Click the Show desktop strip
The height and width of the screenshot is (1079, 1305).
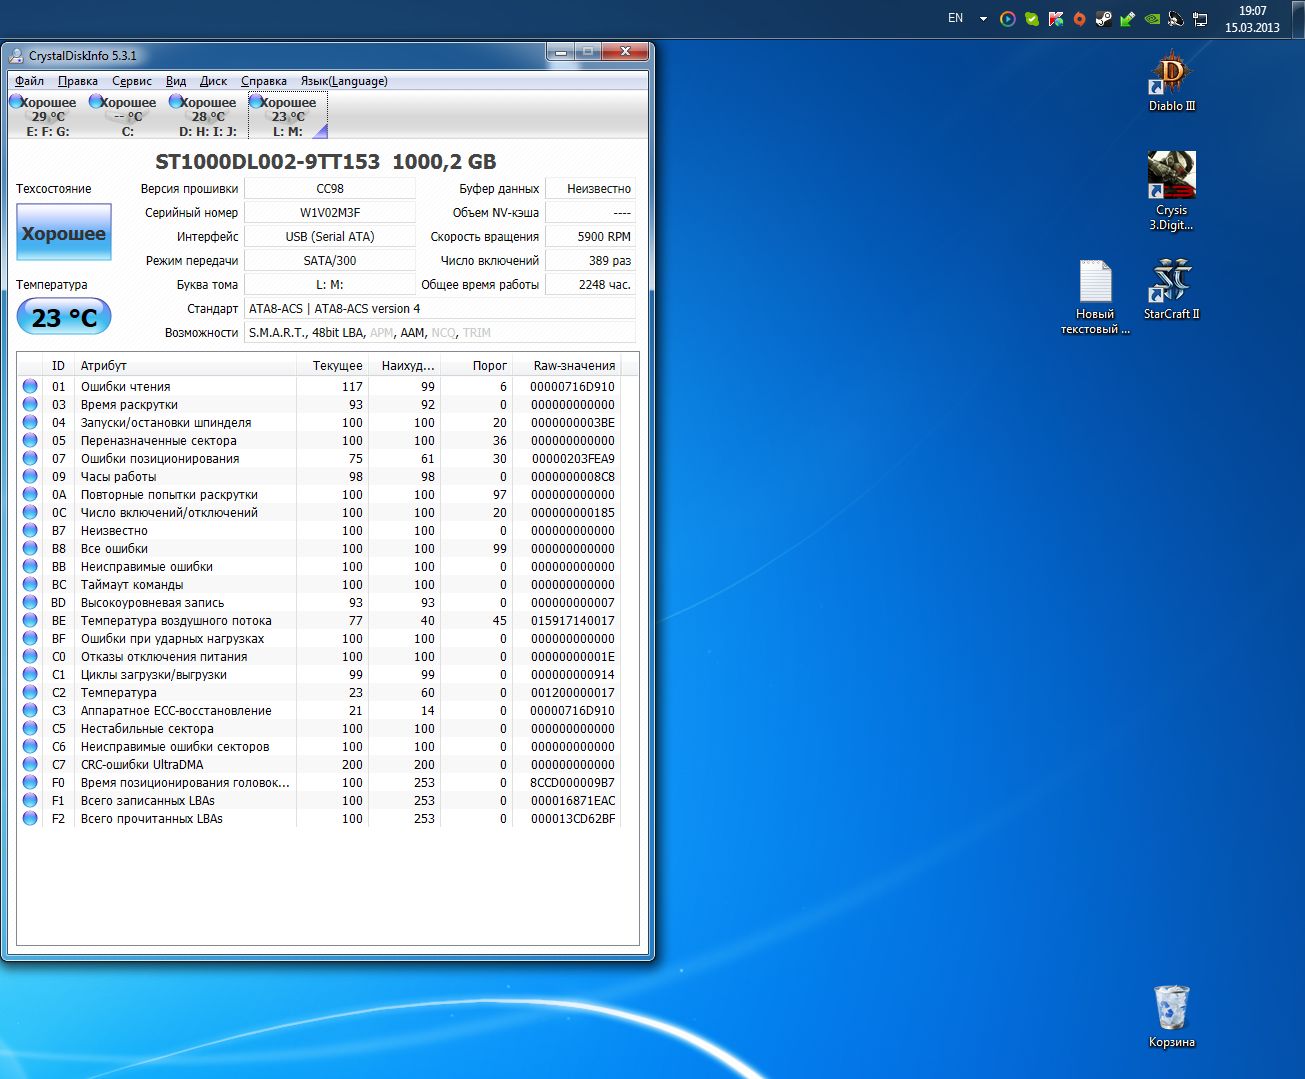[1298, 18]
